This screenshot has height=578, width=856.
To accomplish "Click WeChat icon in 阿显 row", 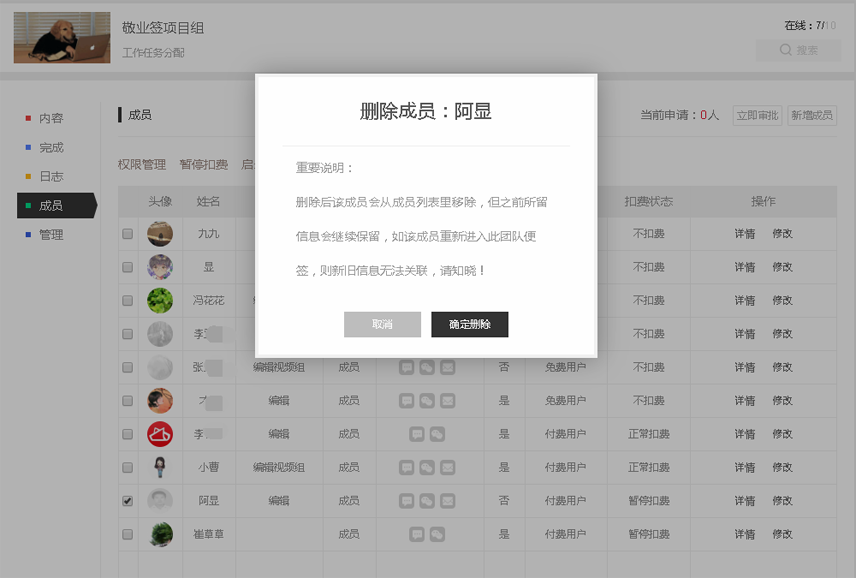I will (x=427, y=501).
